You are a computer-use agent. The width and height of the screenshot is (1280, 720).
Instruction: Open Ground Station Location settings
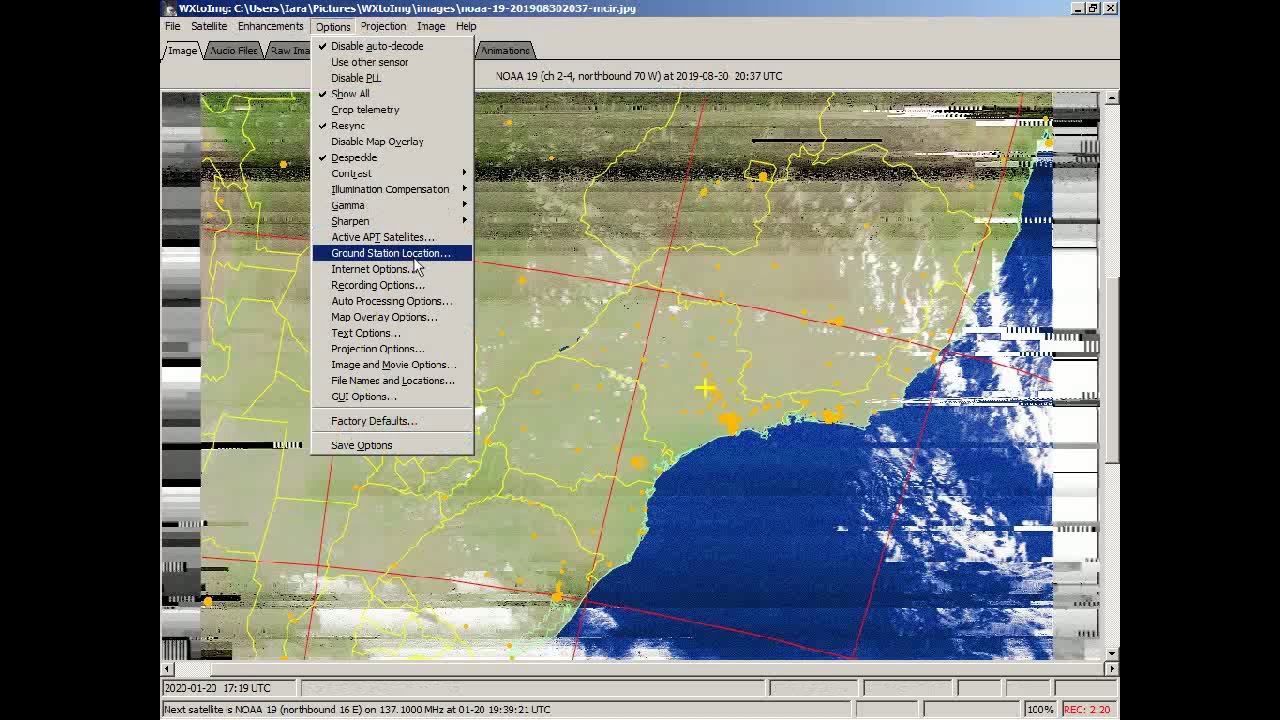tap(392, 253)
